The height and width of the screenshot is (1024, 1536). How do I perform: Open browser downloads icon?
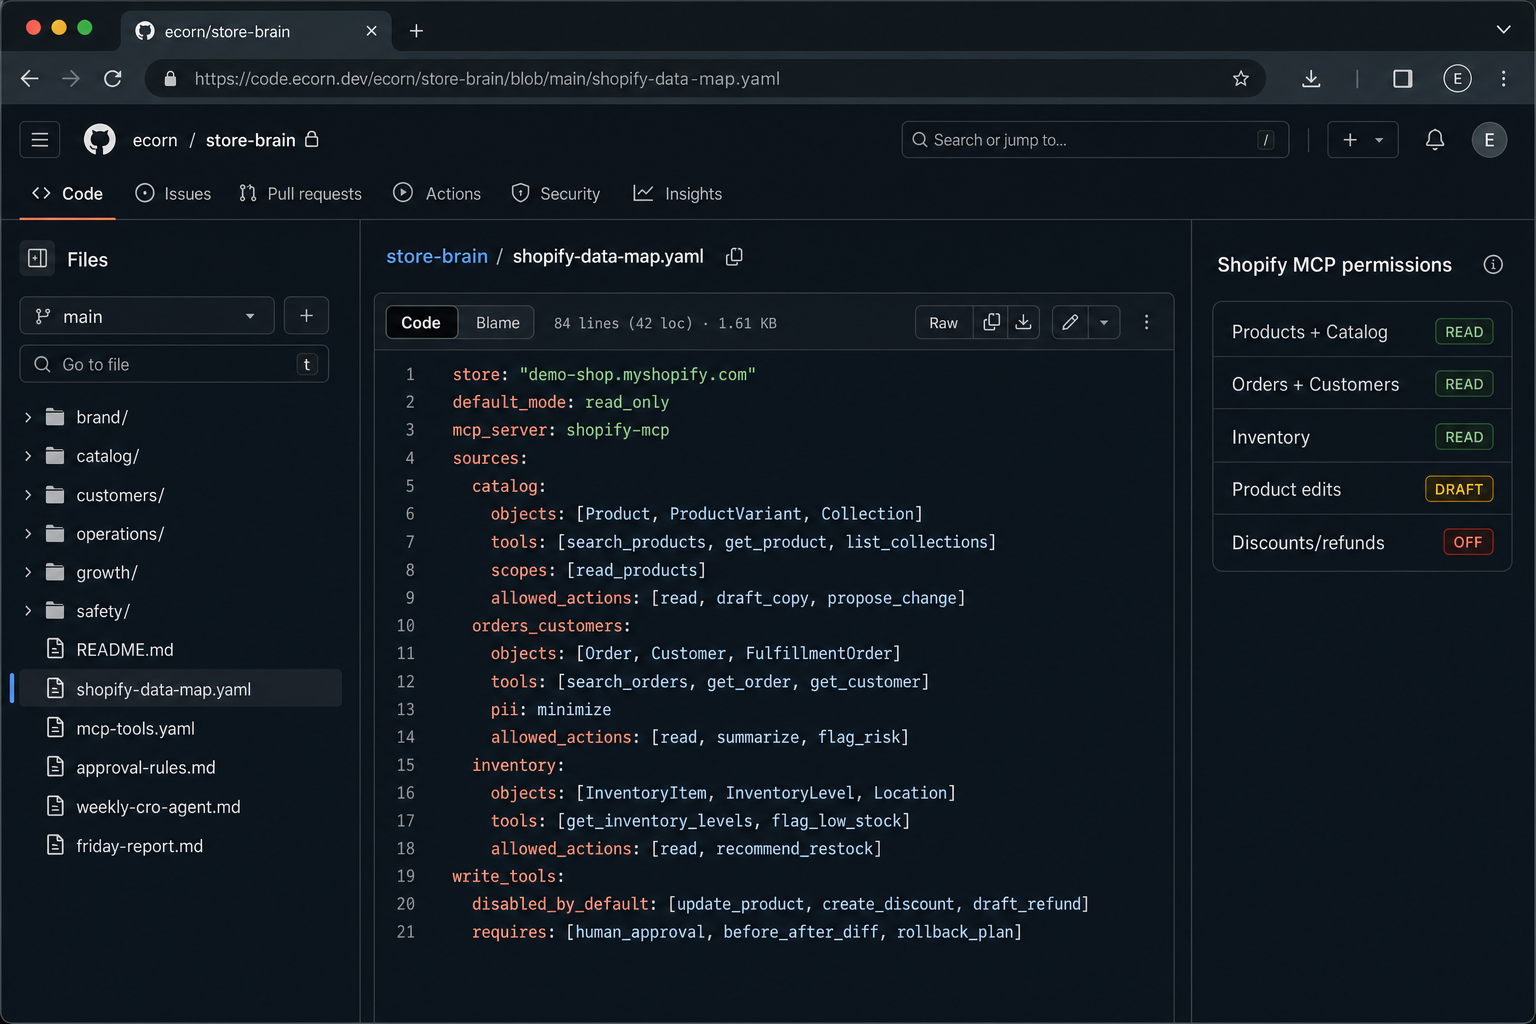click(1311, 78)
